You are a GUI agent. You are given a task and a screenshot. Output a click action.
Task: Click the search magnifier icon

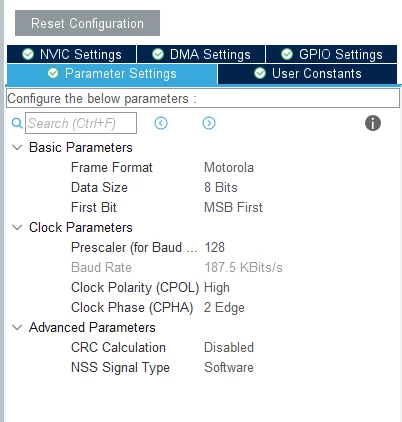[x=17, y=123]
